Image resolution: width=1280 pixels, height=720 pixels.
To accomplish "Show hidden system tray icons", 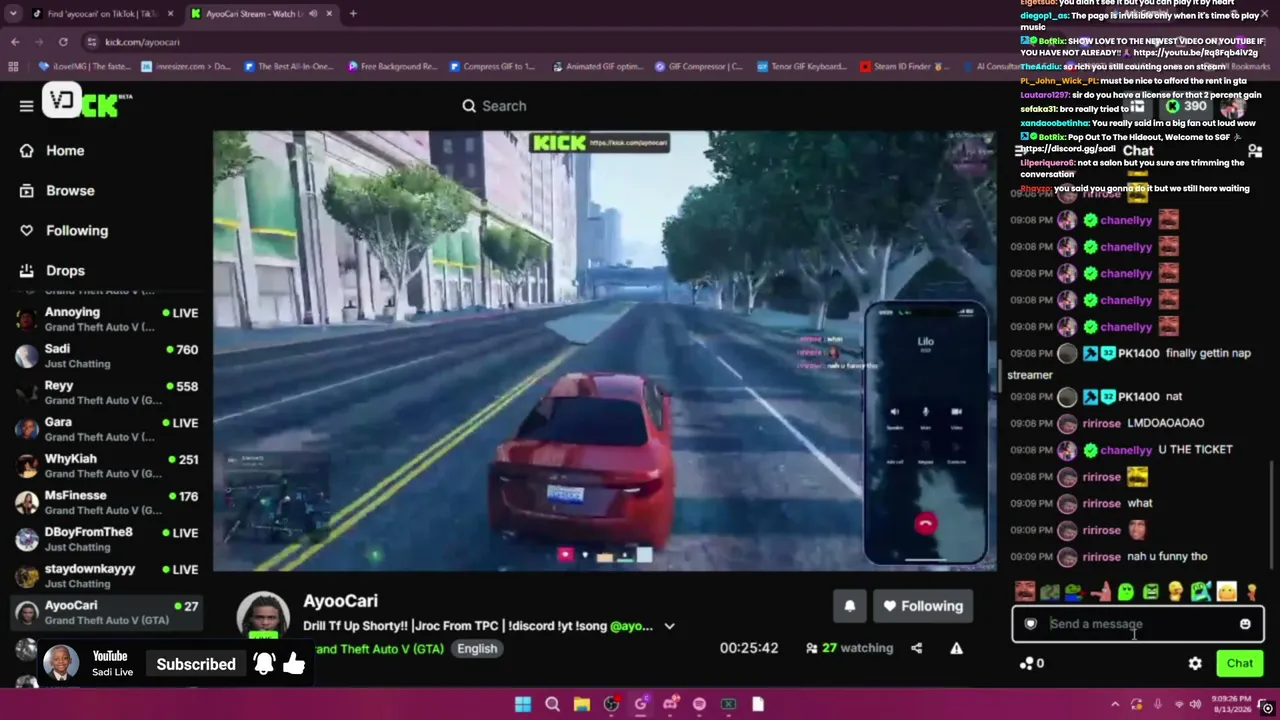I will [x=1115, y=704].
